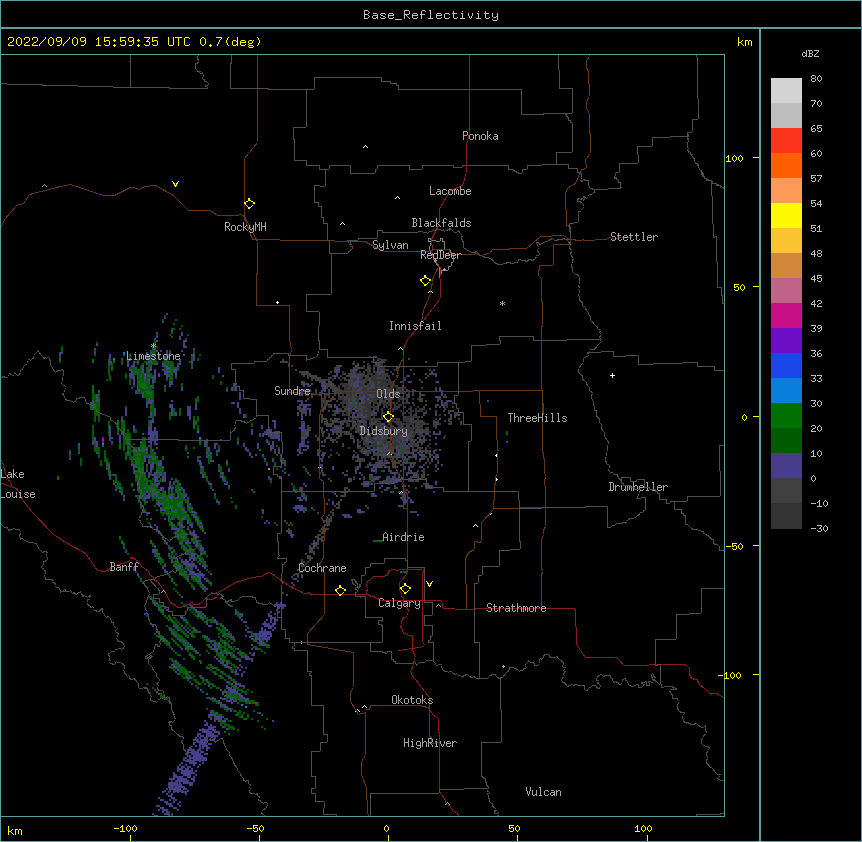Click the Sylvan city label
862x842 pixels.
tap(390, 245)
